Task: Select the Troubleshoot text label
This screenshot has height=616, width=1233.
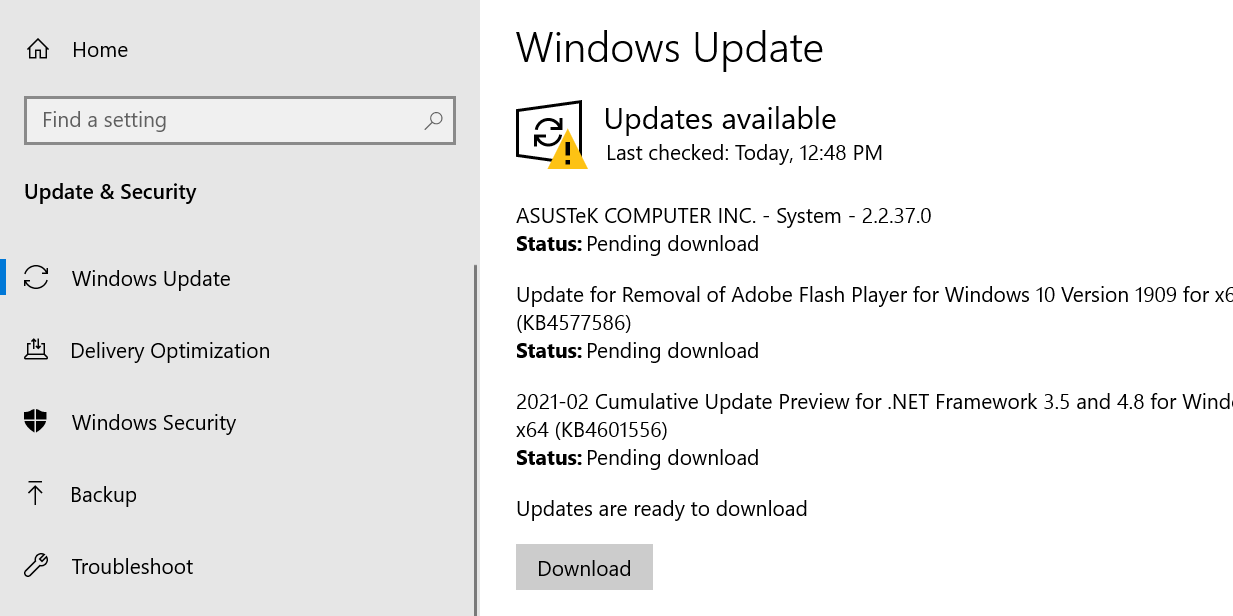Action: tap(132, 567)
